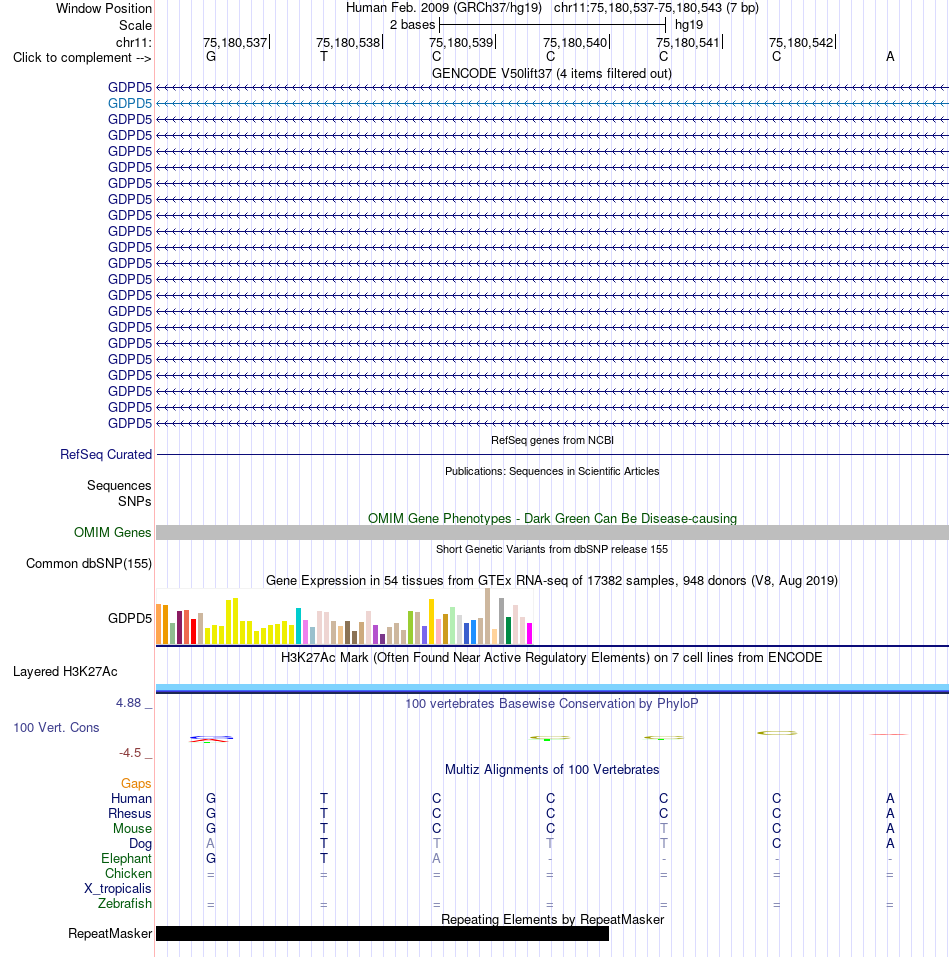Click 'Publications: Sequences in Scientific Articles' title
Image resolution: width=950 pixels, height=957 pixels.
[x=552, y=471]
